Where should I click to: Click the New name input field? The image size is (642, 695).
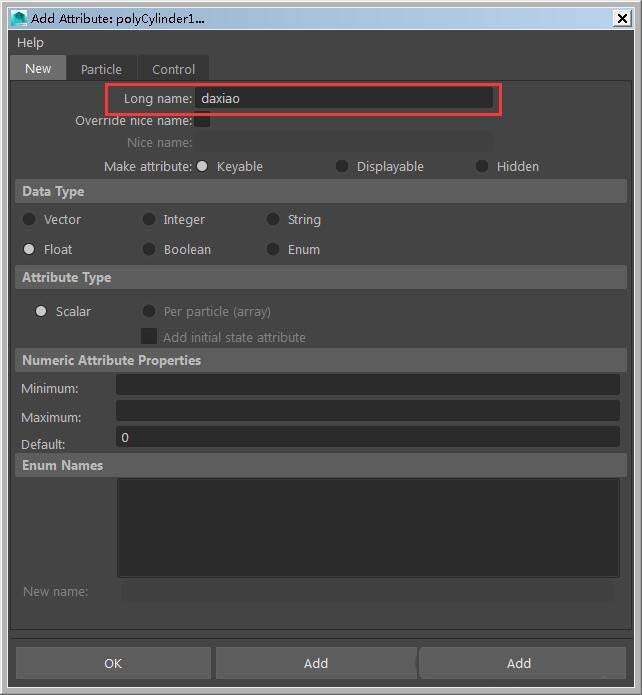point(368,592)
